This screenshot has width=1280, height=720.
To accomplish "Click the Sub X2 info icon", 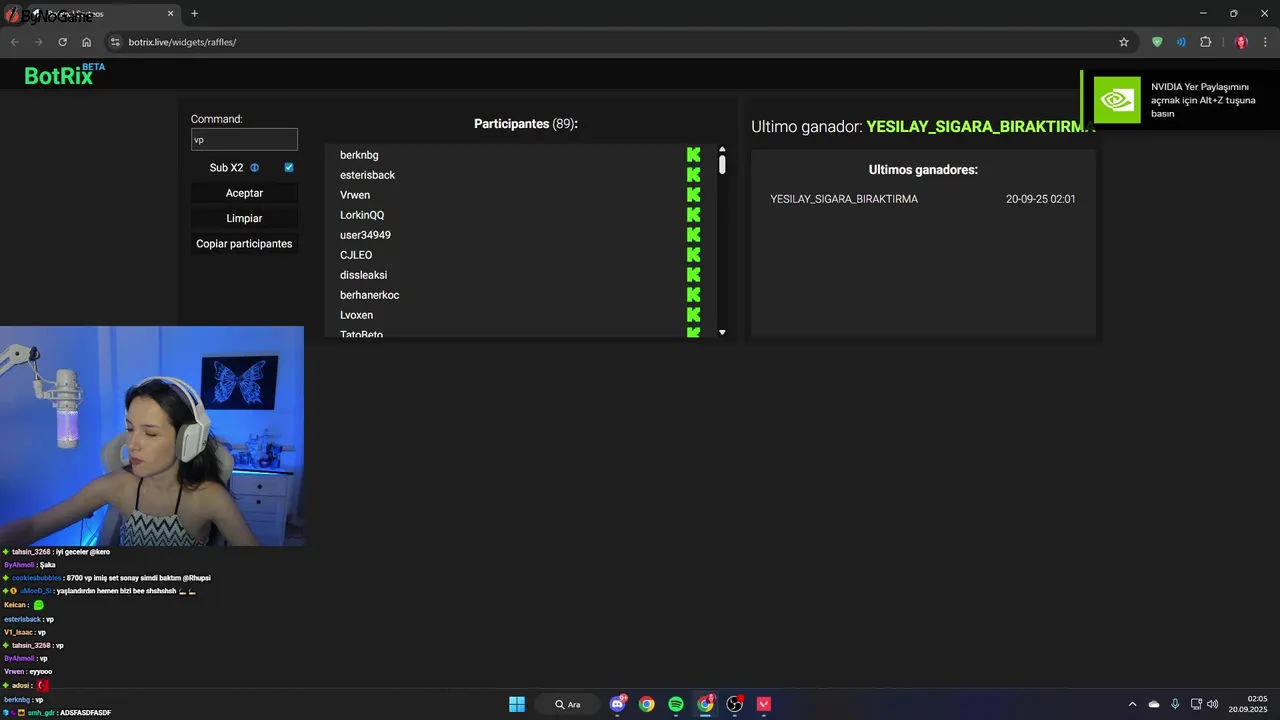I will [x=255, y=168].
